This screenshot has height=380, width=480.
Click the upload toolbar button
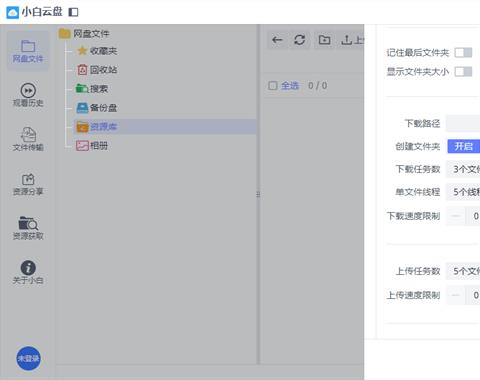tap(352, 40)
